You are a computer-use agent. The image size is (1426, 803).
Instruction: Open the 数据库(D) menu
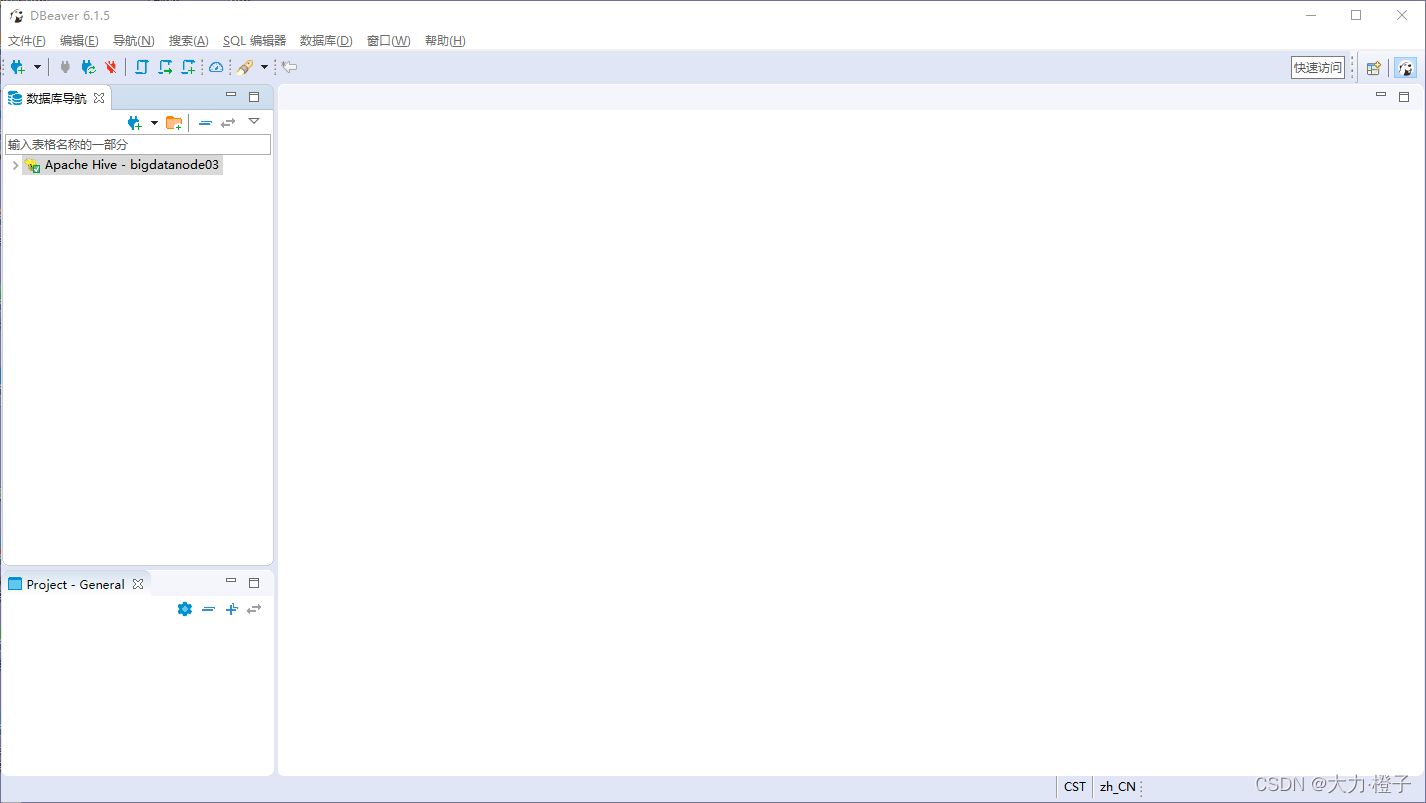[326, 41]
